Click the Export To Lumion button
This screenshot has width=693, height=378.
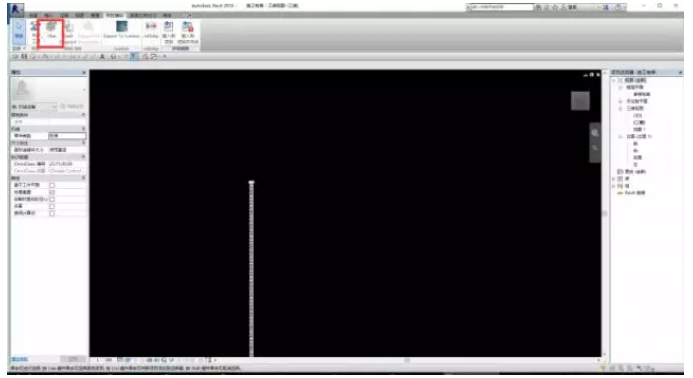coord(122,30)
